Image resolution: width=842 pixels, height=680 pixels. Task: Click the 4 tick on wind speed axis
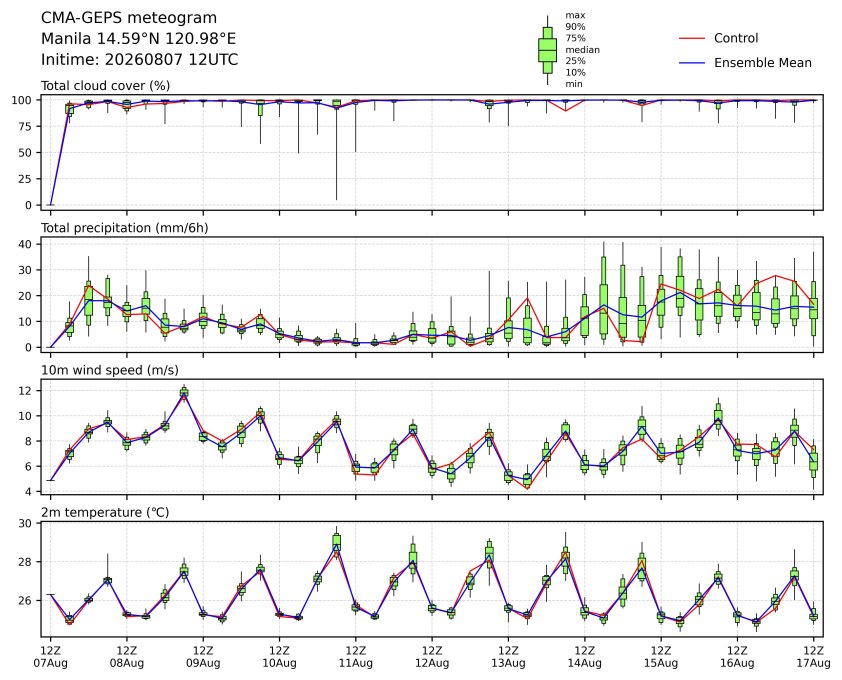(29, 491)
